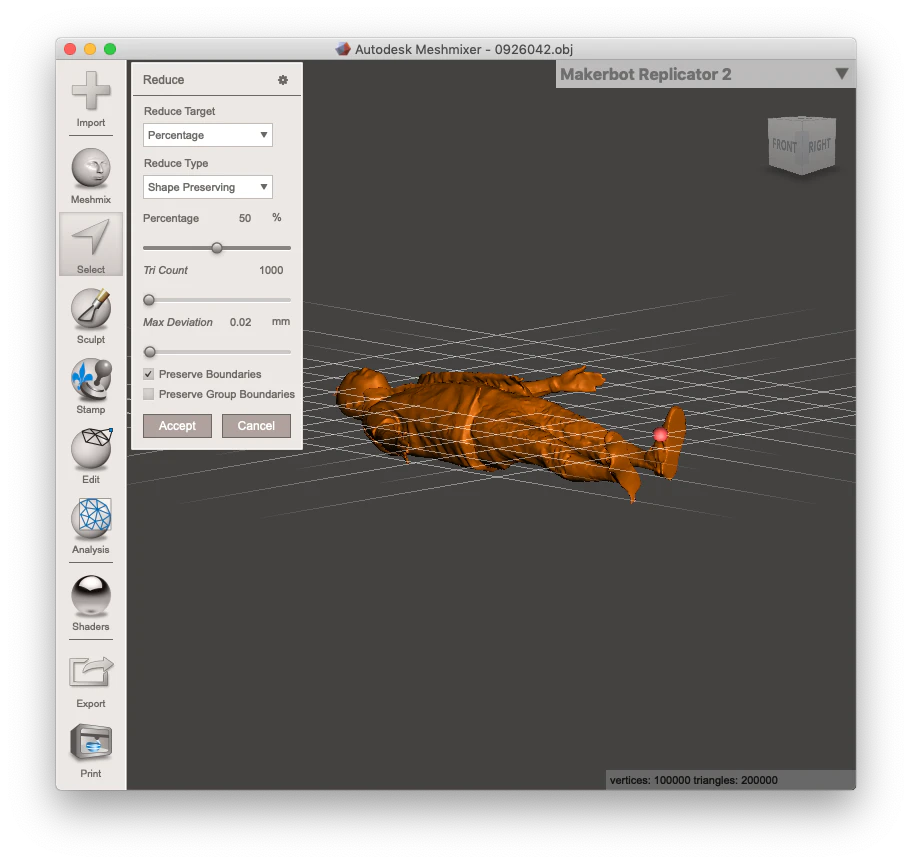
Task: Maximize the window with the green button
Action: (110, 49)
